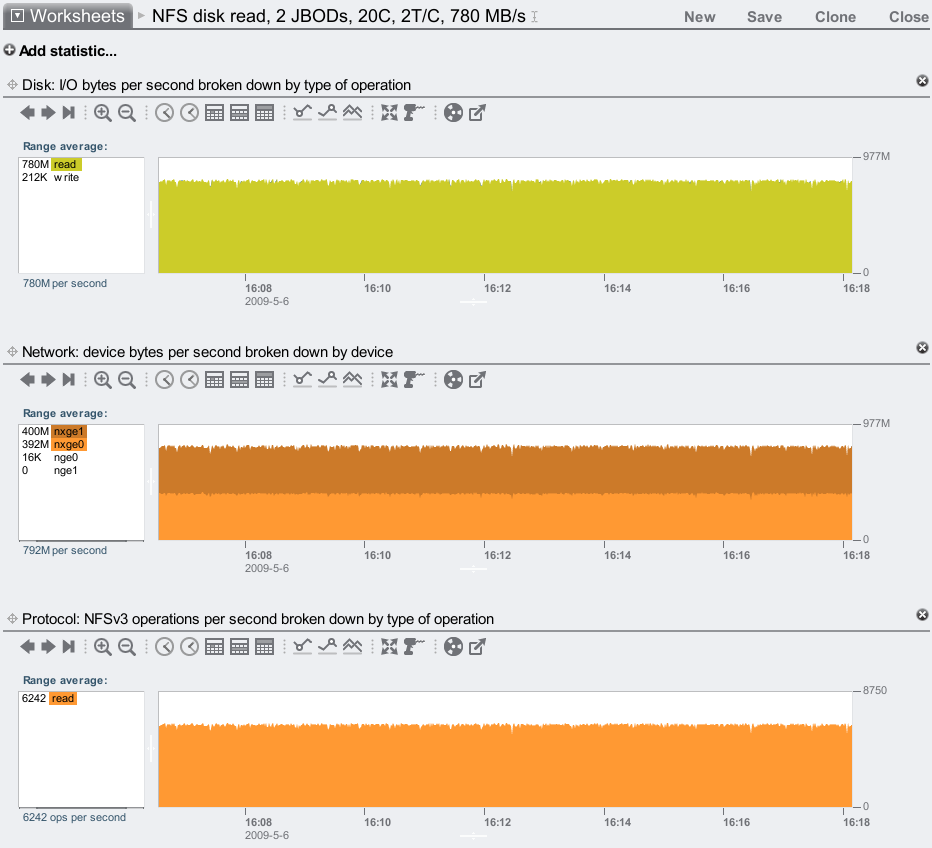Viewport: 932px width, 848px height.
Task: Highlight the write entry in Disk legend
Action: (66, 177)
